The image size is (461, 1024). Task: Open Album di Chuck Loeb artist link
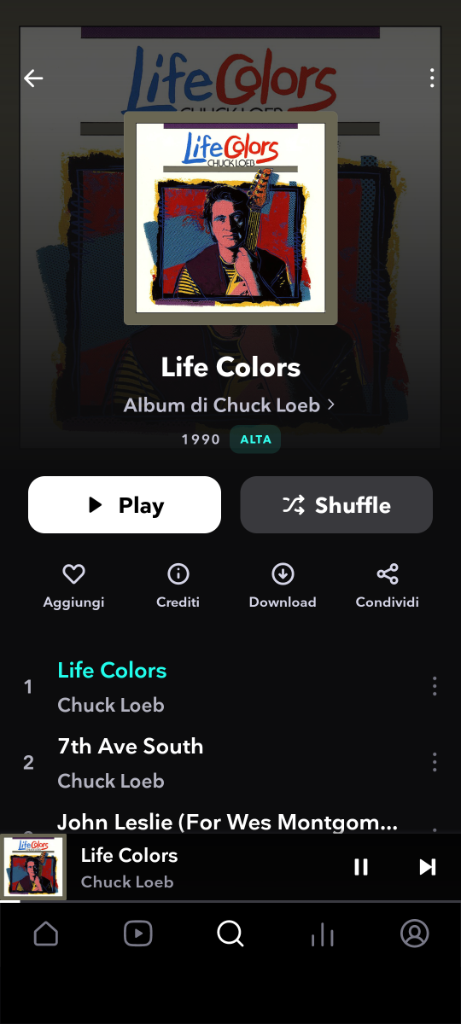(229, 405)
